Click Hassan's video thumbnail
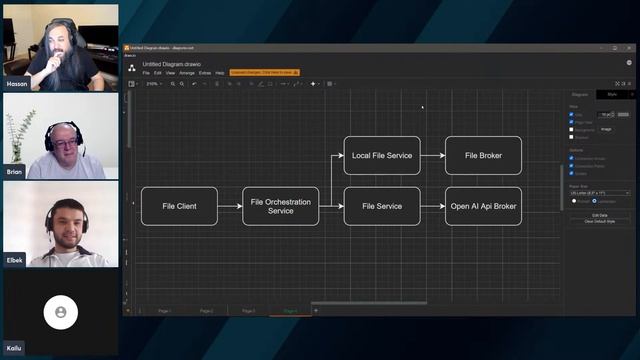640x360 pixels. tap(61, 47)
